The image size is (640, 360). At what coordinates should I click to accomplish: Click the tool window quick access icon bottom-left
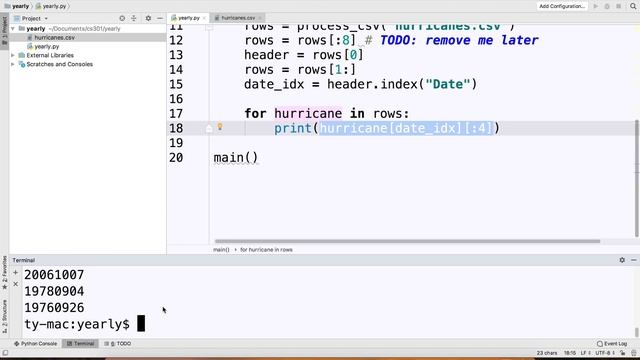pos(5,353)
